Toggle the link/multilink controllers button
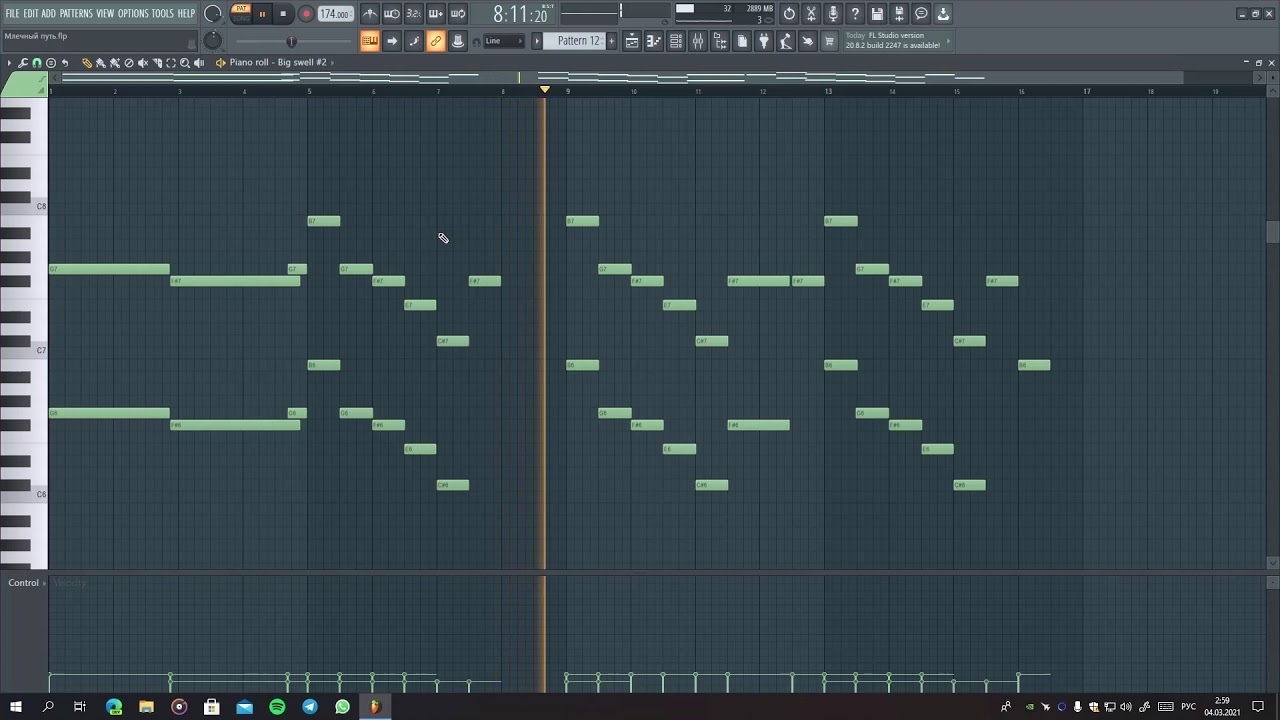The width and height of the screenshot is (1280, 720). tap(436, 41)
